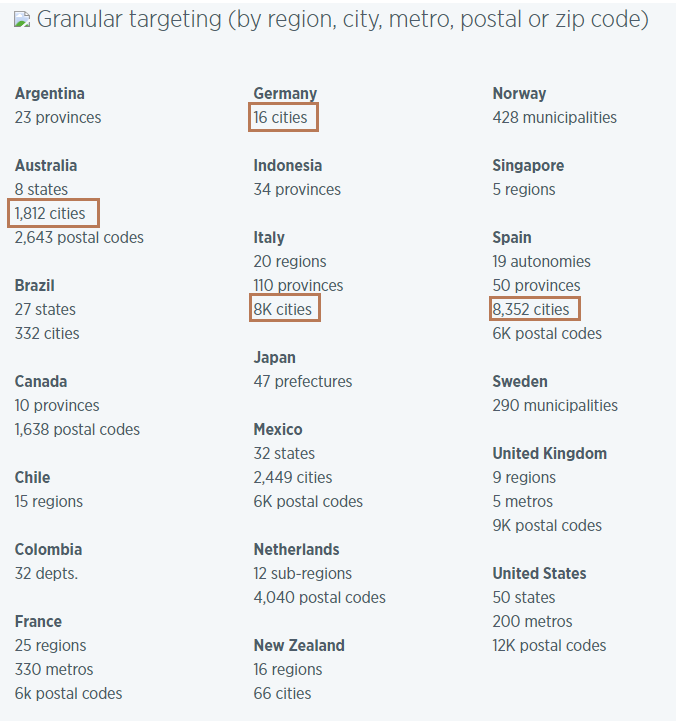Select the Argentina country heading

click(50, 94)
